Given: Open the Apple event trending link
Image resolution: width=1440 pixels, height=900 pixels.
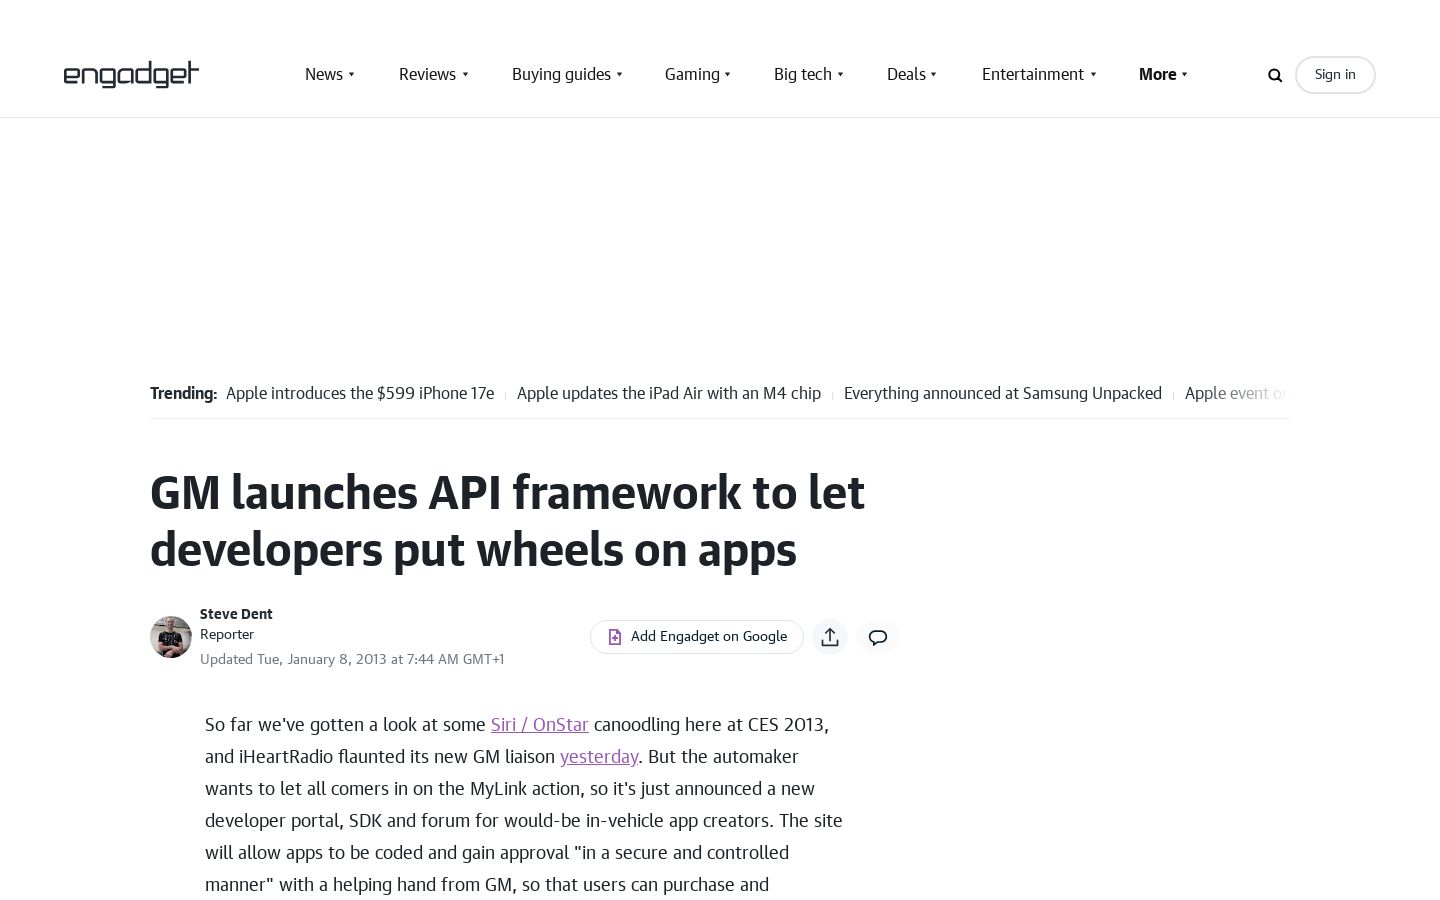Looking at the screenshot, I should coord(1236,393).
